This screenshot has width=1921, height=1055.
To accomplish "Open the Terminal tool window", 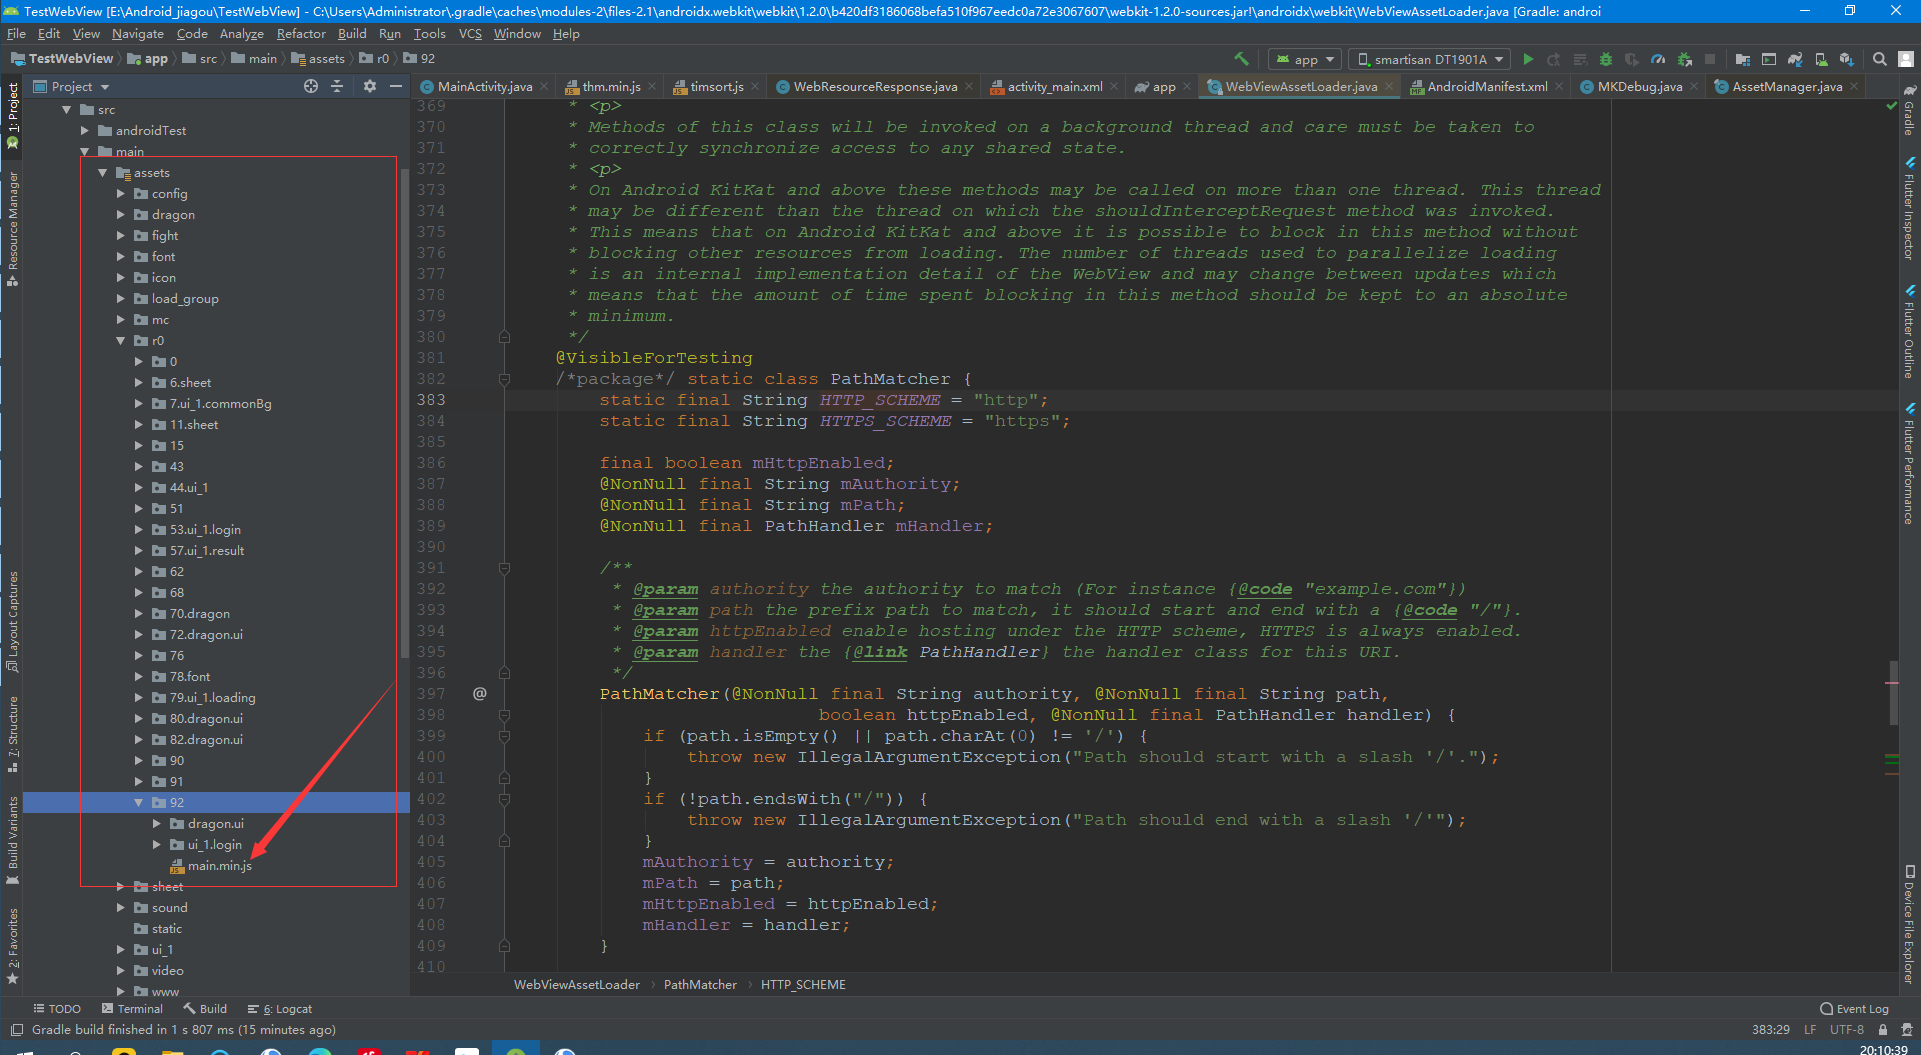I will point(132,1008).
